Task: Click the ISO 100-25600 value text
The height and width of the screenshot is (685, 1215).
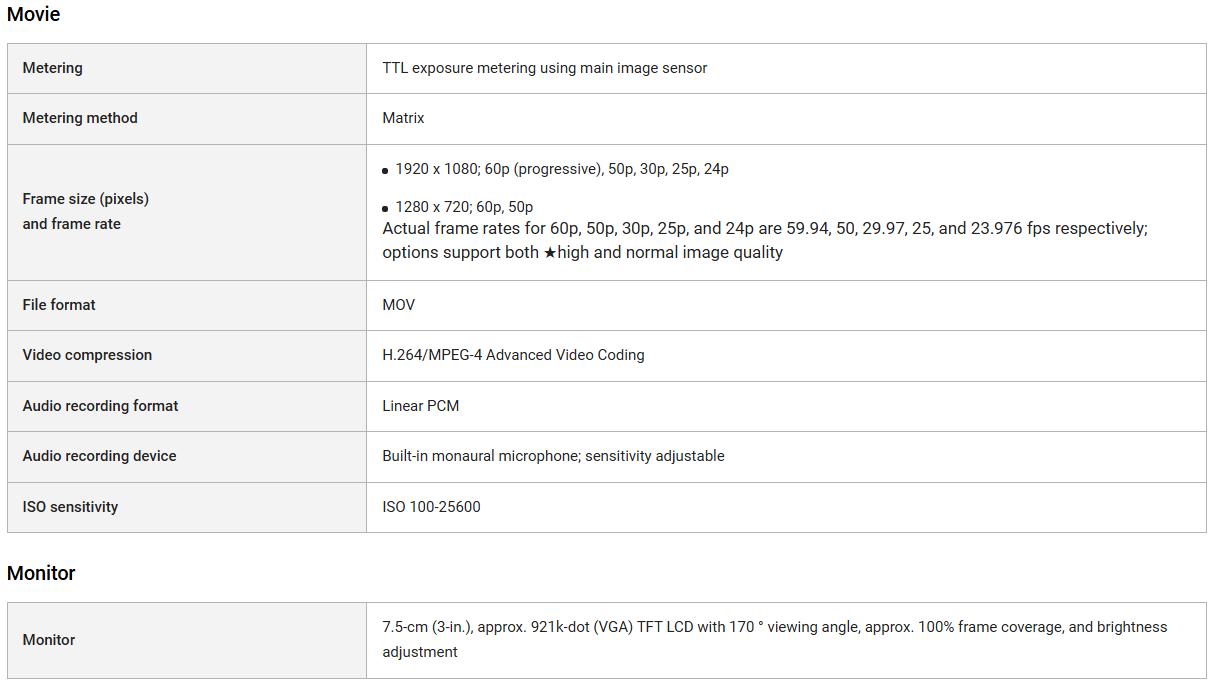Action: click(431, 507)
